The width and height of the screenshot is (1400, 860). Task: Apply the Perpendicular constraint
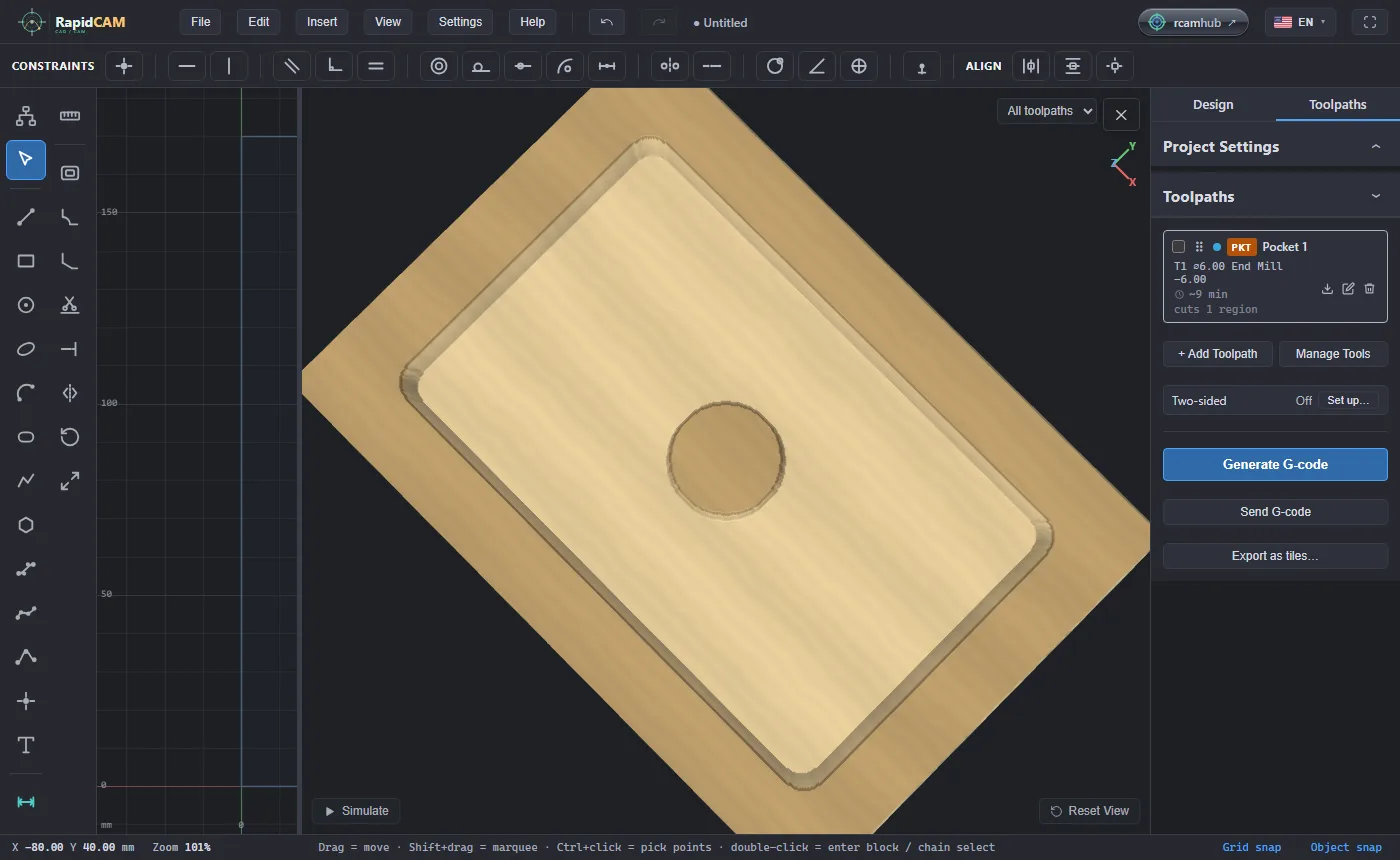point(334,66)
